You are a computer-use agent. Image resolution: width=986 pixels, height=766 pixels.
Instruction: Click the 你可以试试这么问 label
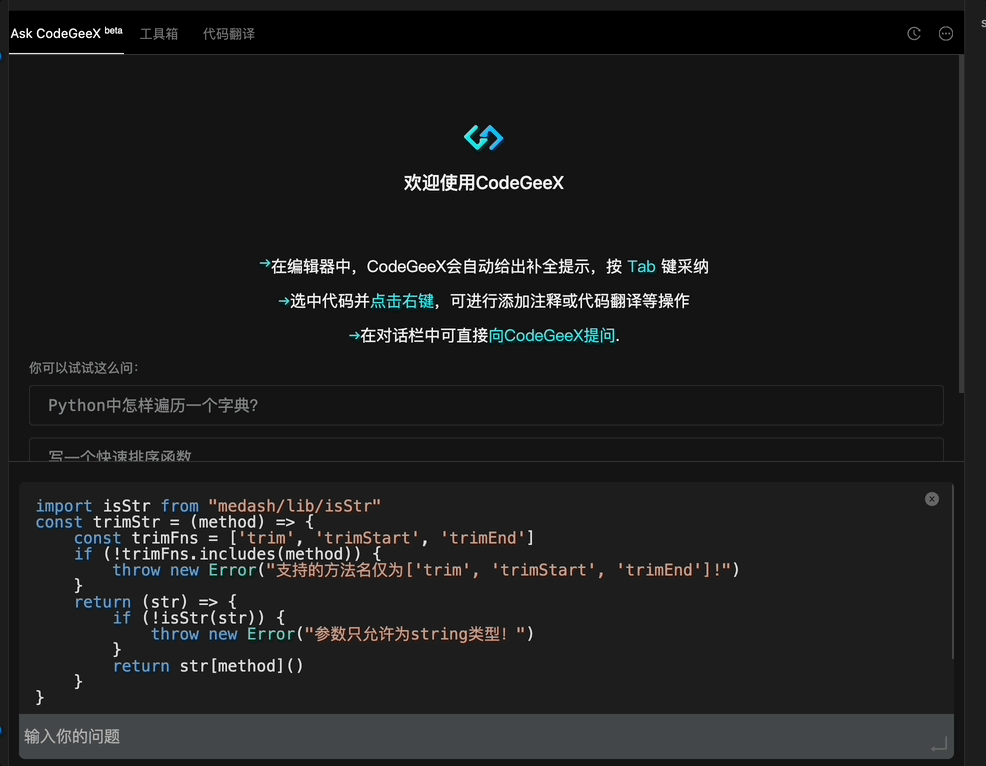83,368
